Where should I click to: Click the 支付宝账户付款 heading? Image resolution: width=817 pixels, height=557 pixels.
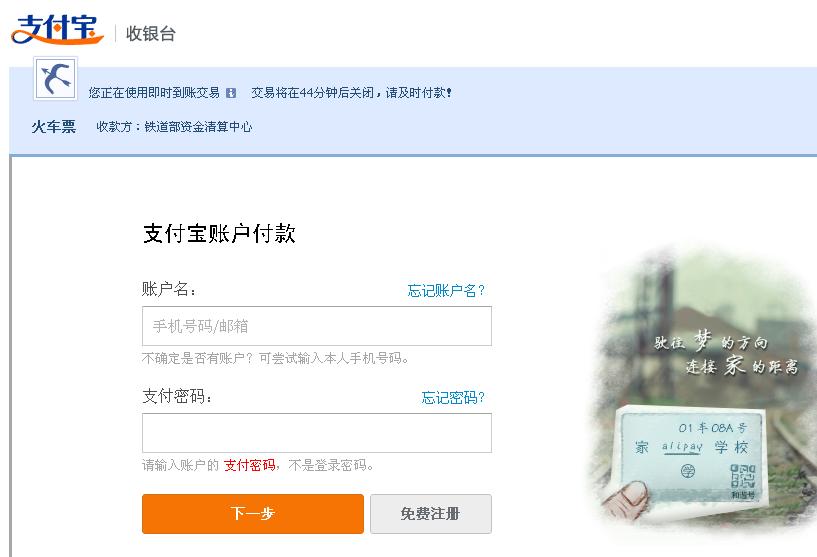[219, 233]
